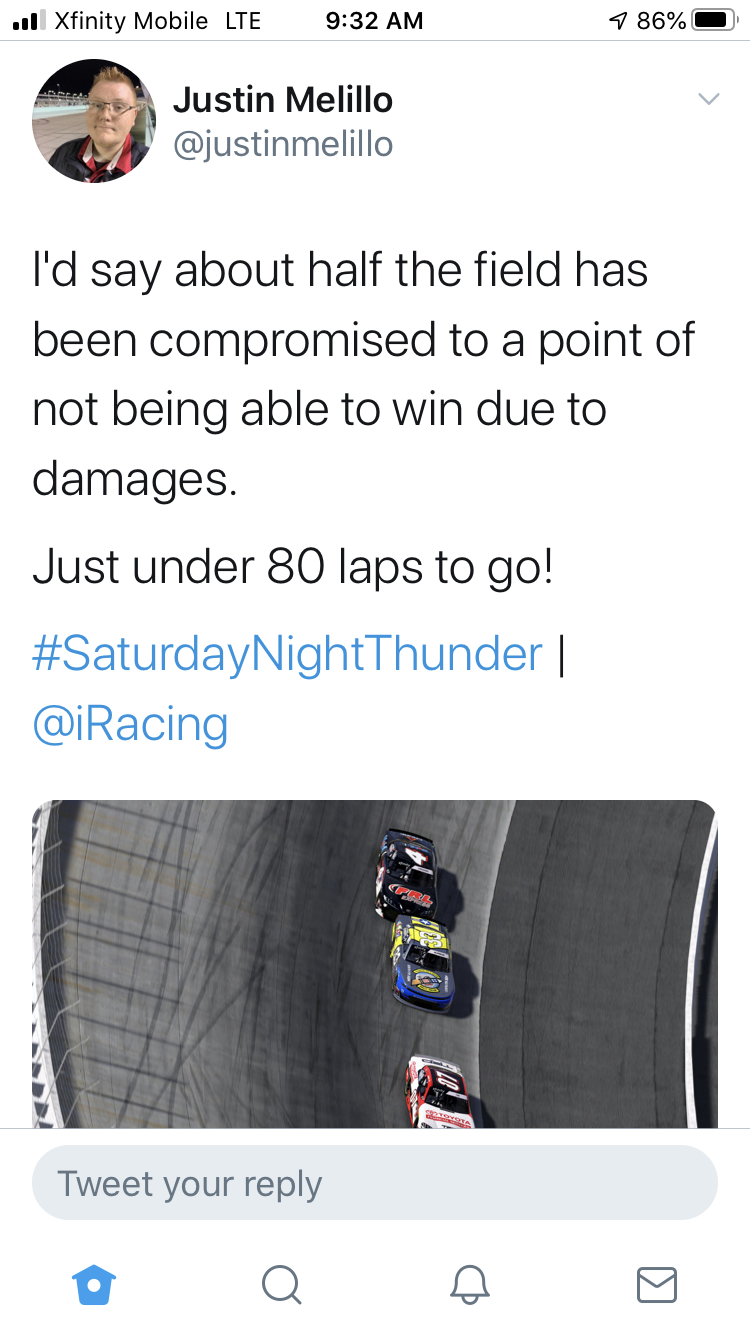This screenshot has height=1334, width=750.
Task: Open the Search magnifier tab
Action: pyautogui.click(x=281, y=1284)
